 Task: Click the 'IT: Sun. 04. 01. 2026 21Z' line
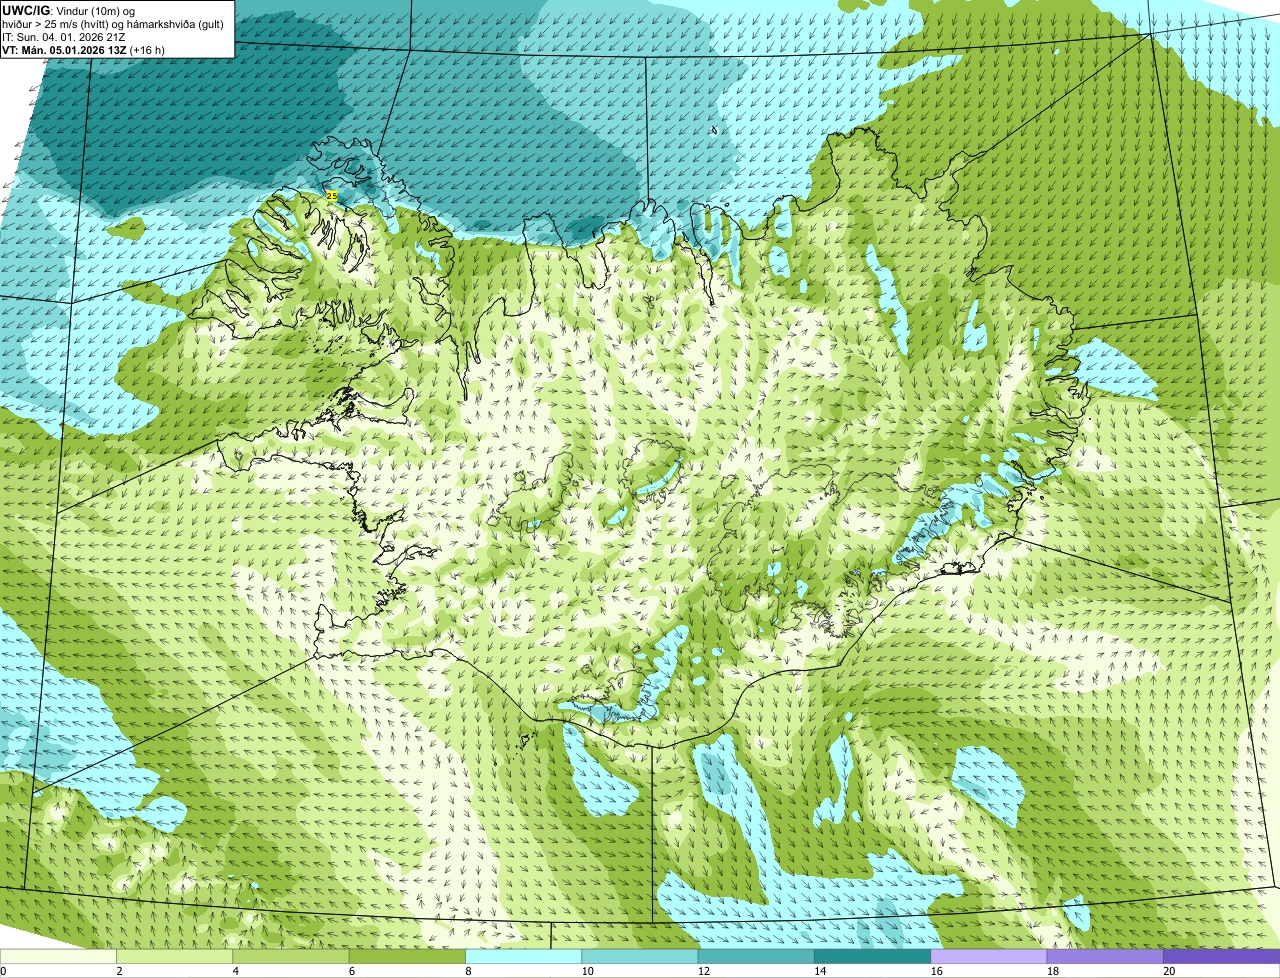click(x=64, y=36)
